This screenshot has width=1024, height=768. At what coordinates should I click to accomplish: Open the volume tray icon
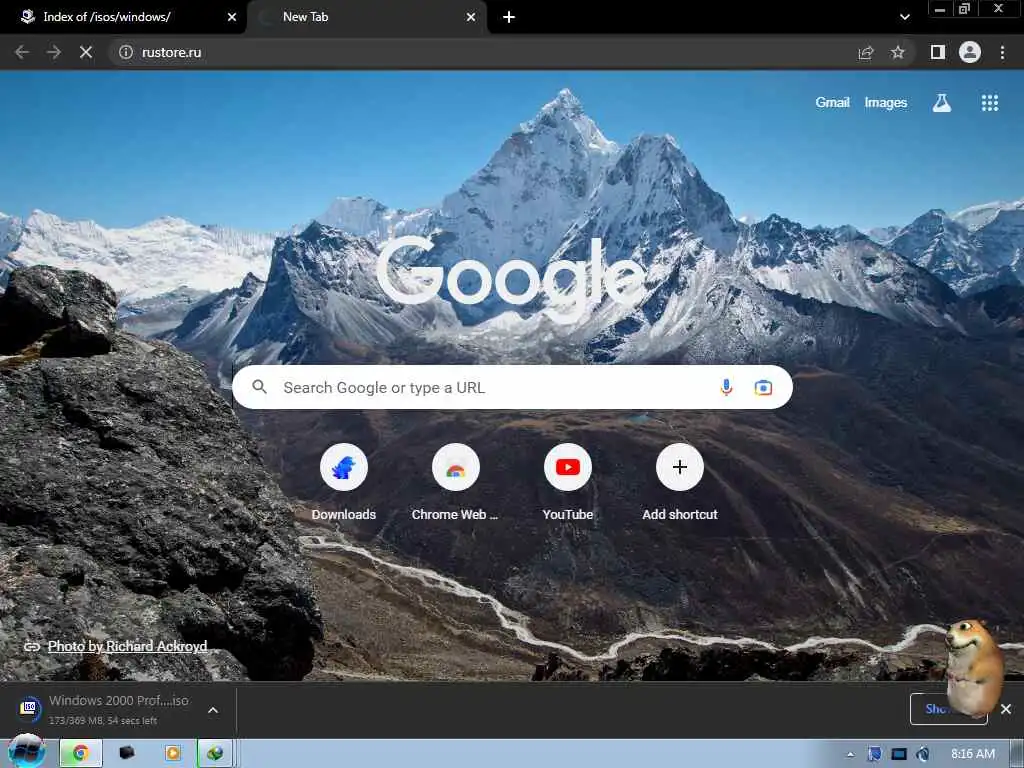923,754
